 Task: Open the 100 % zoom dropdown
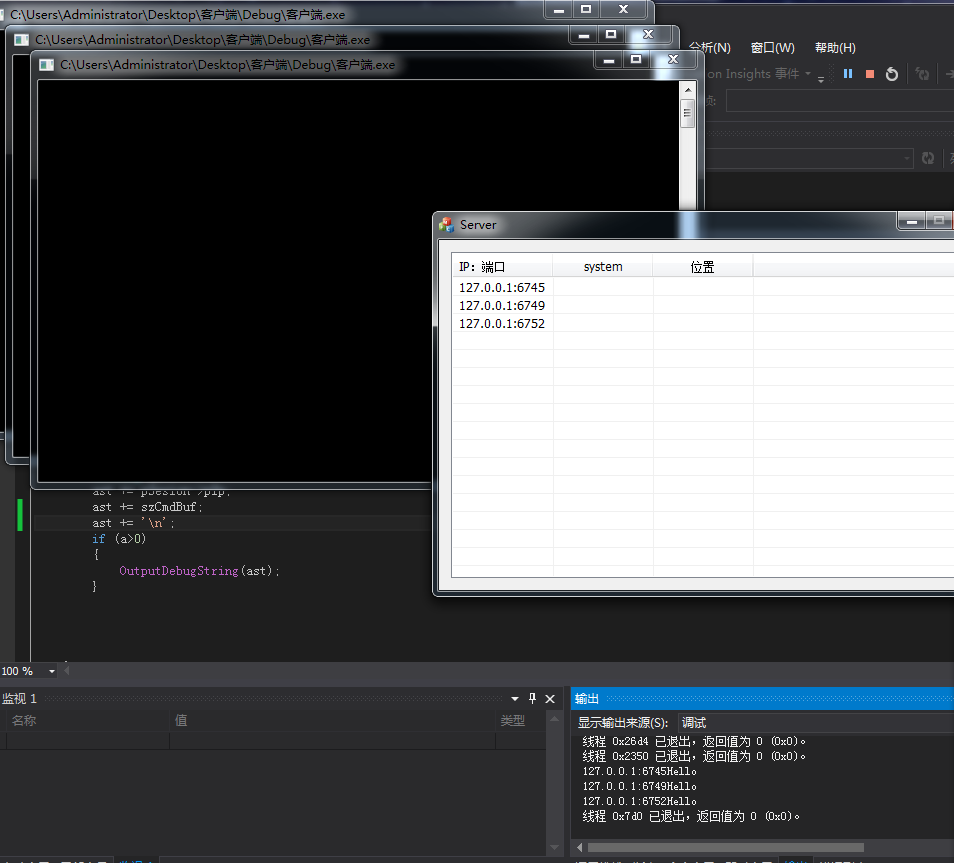[52, 671]
